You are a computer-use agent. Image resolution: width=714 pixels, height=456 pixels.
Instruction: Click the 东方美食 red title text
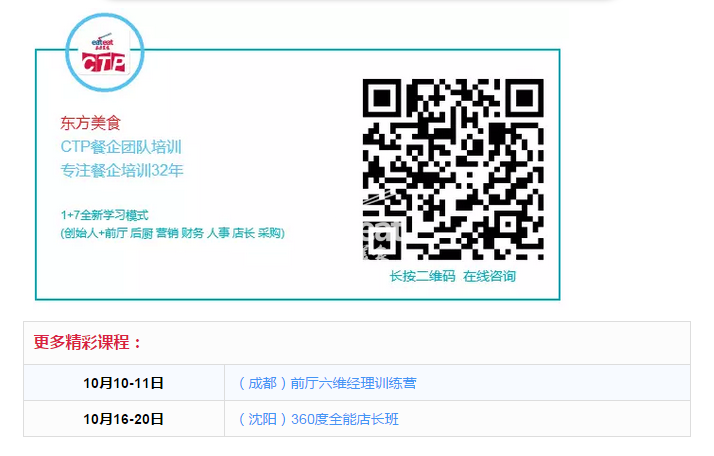pyautogui.click(x=90, y=123)
